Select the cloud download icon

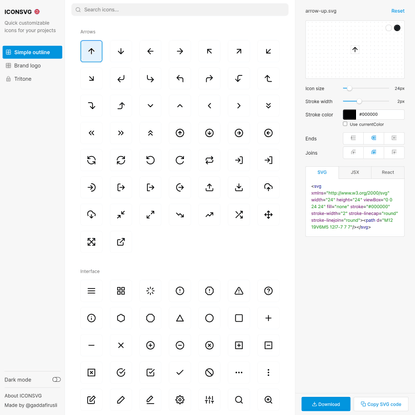91,215
